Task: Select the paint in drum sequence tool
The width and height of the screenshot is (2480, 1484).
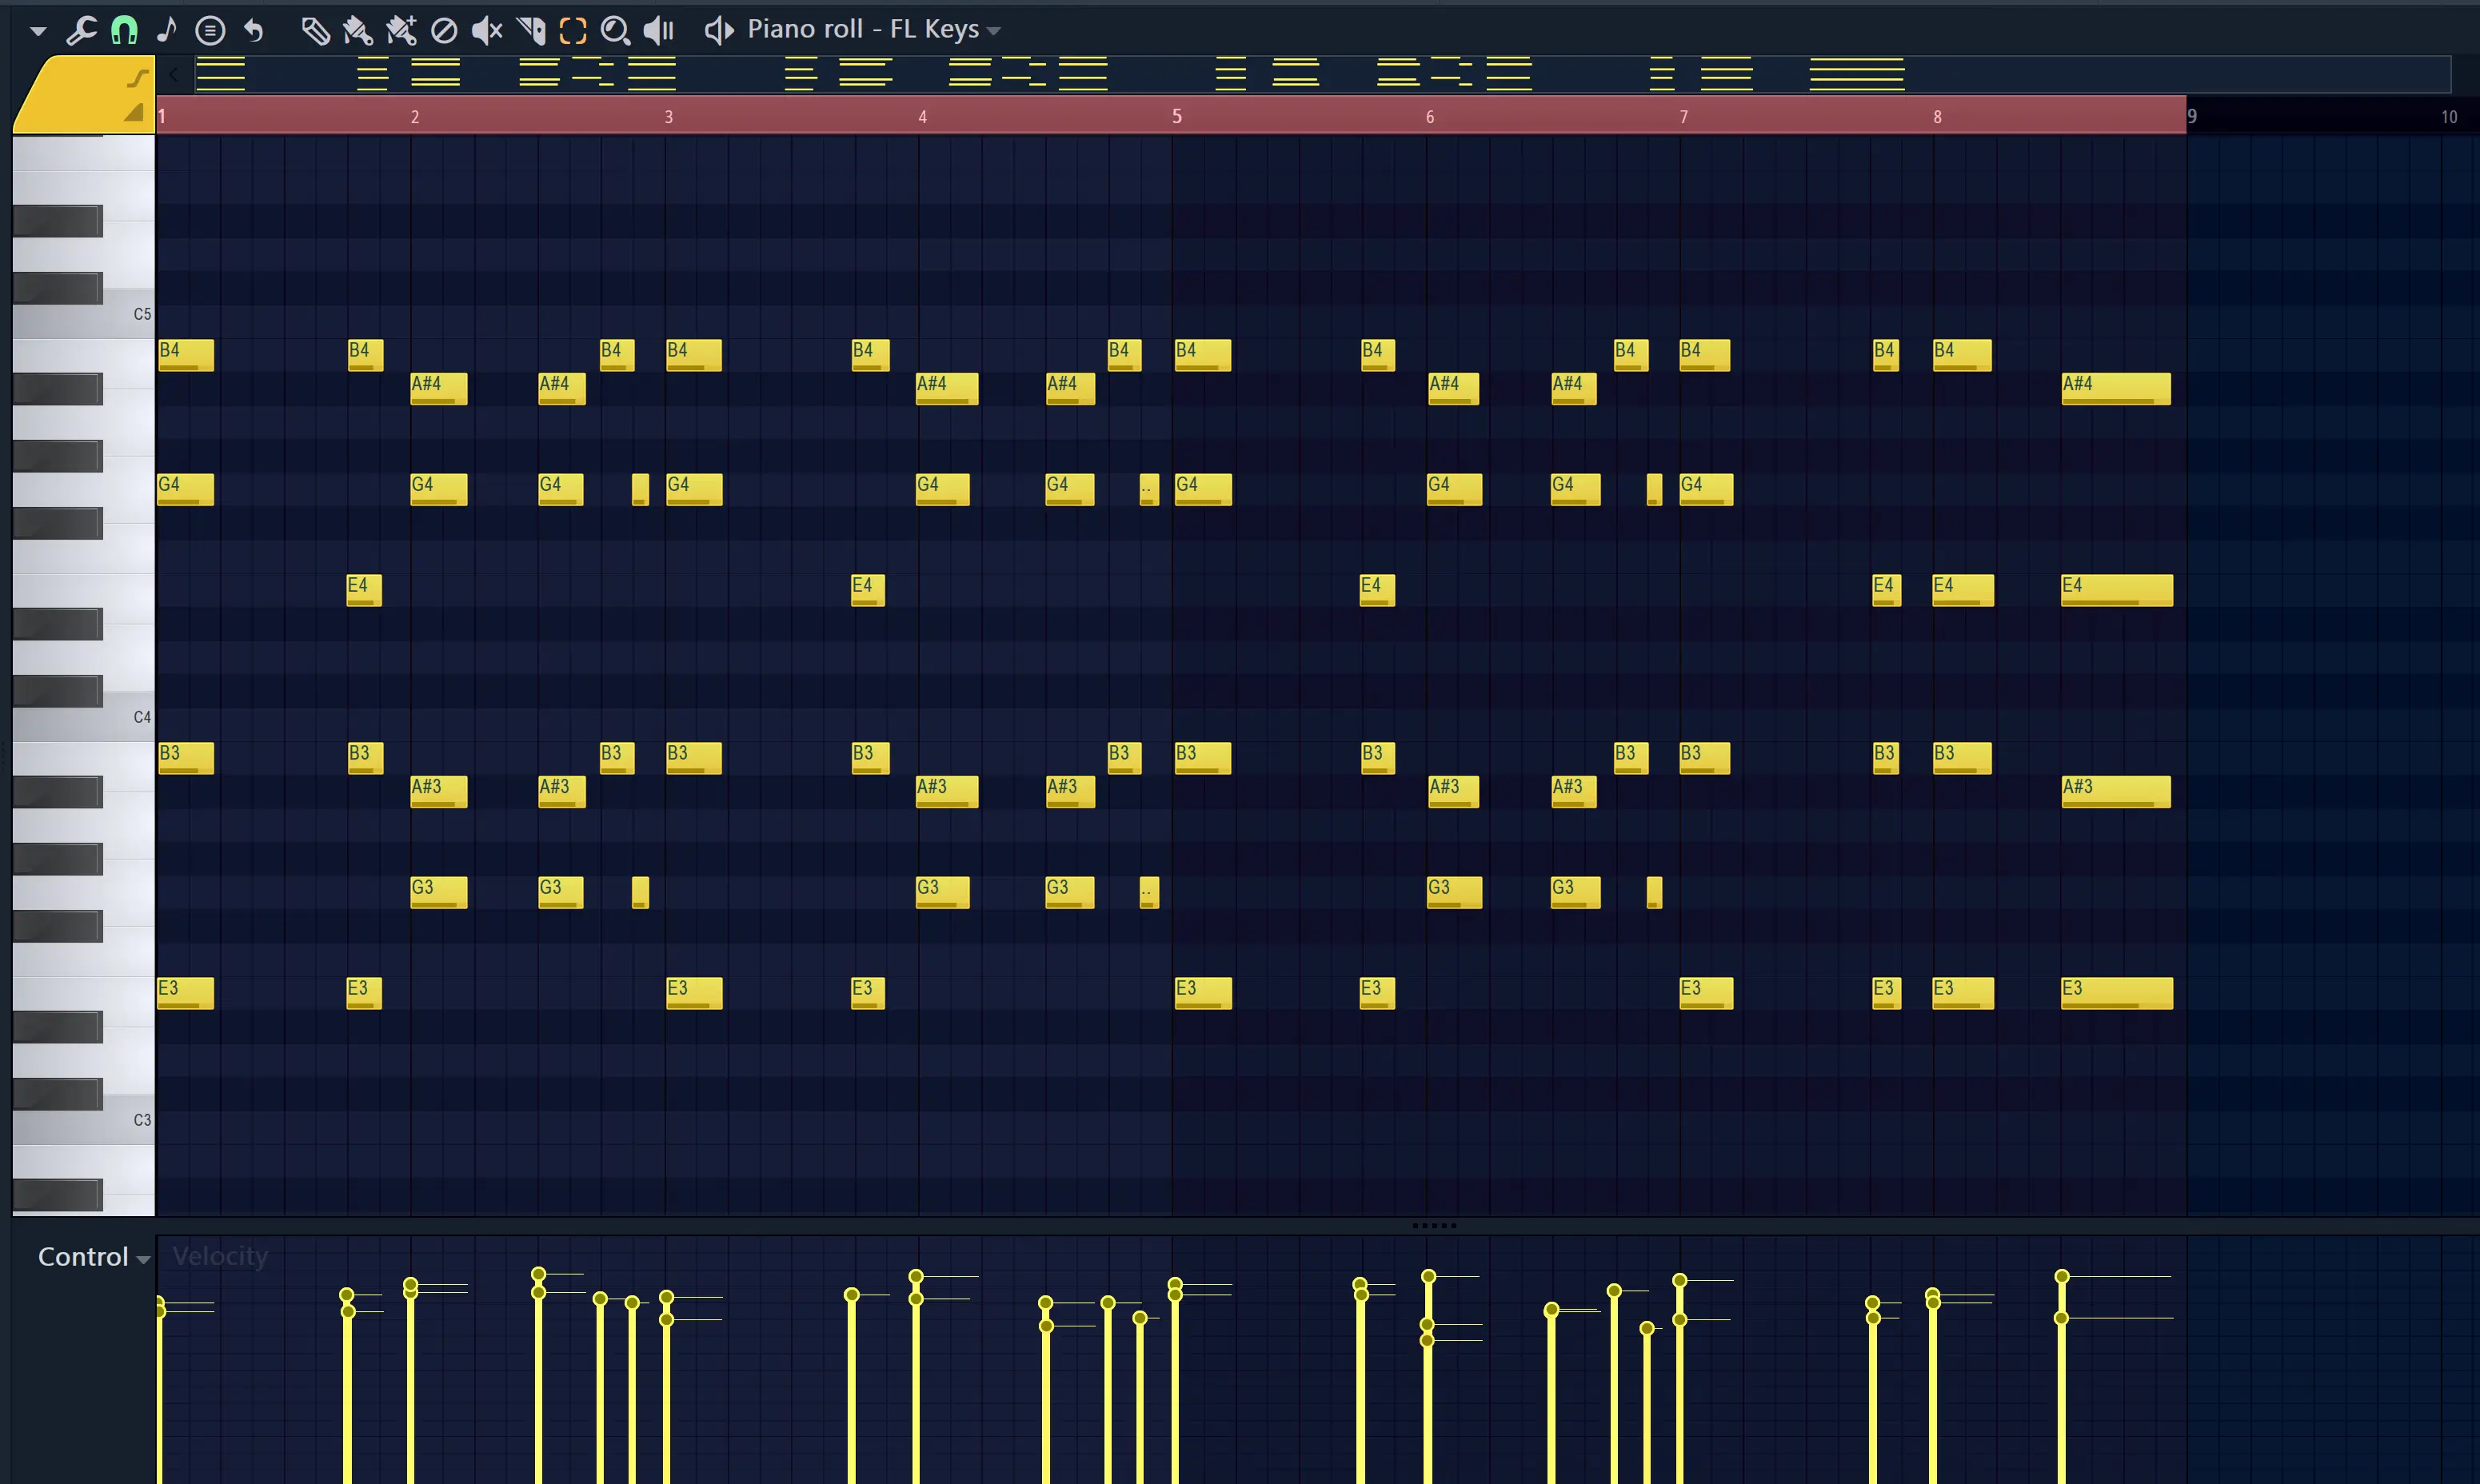Action: tap(401, 30)
